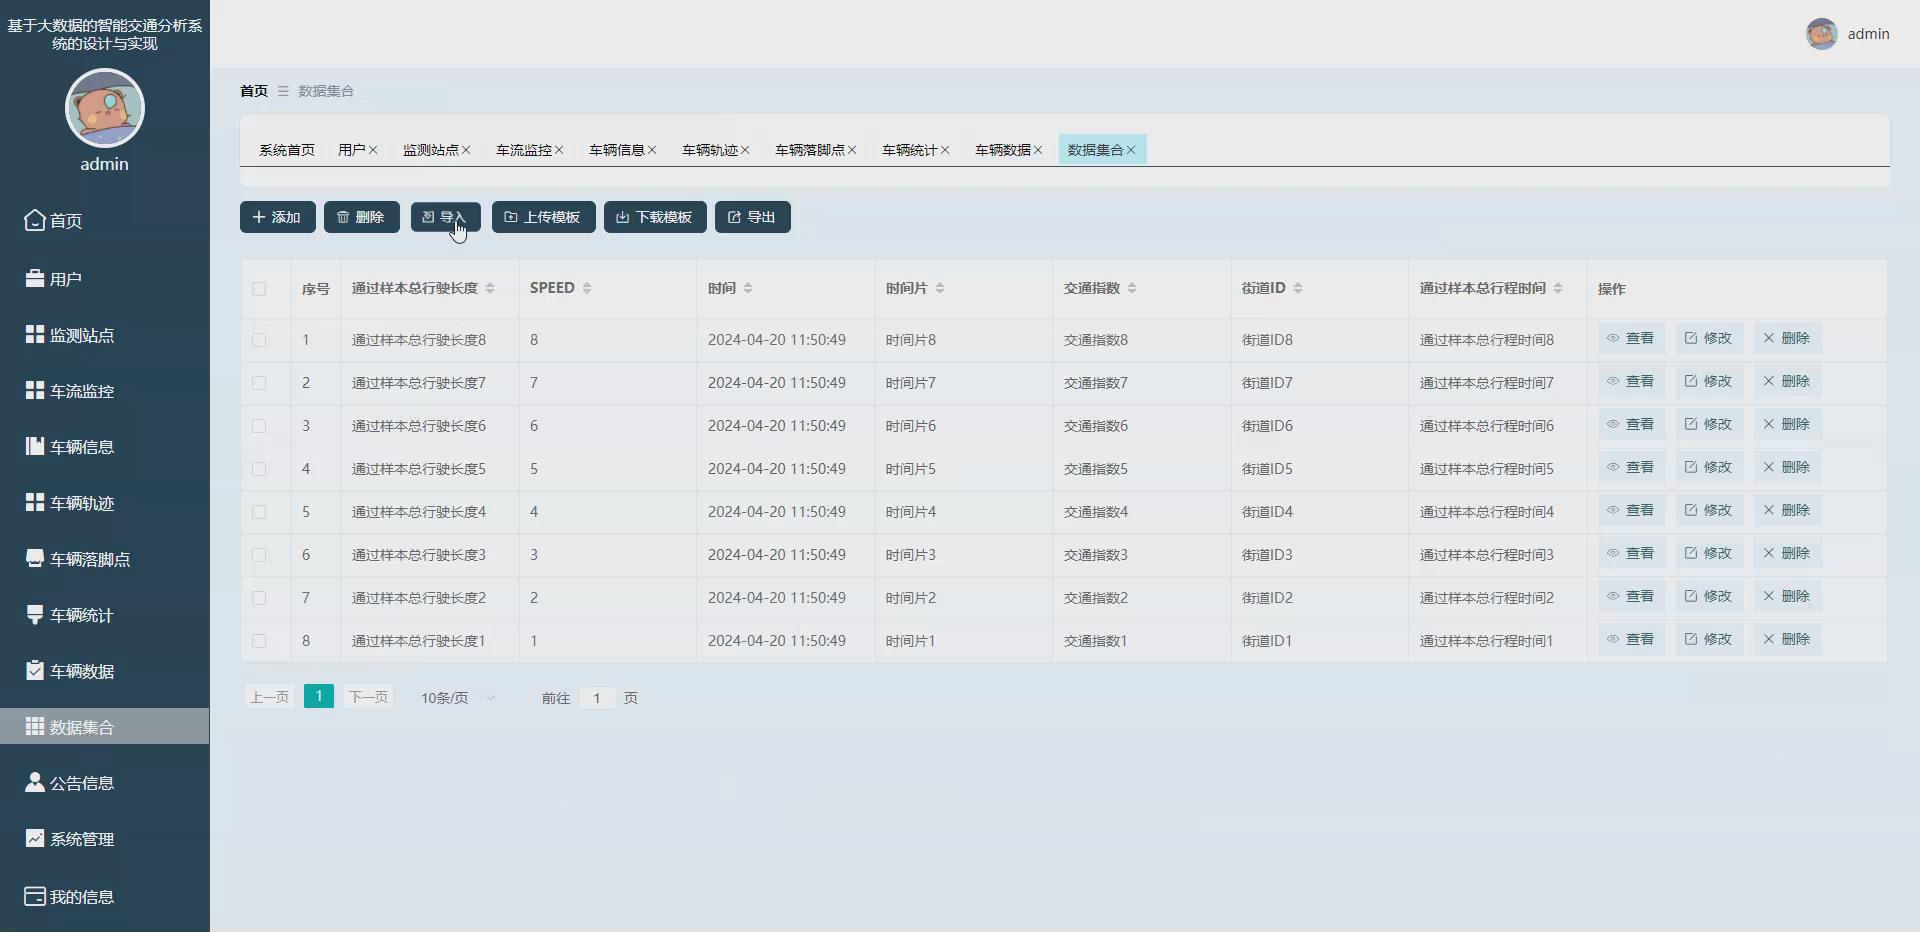Click page number 1 in pagination

coord(319,696)
